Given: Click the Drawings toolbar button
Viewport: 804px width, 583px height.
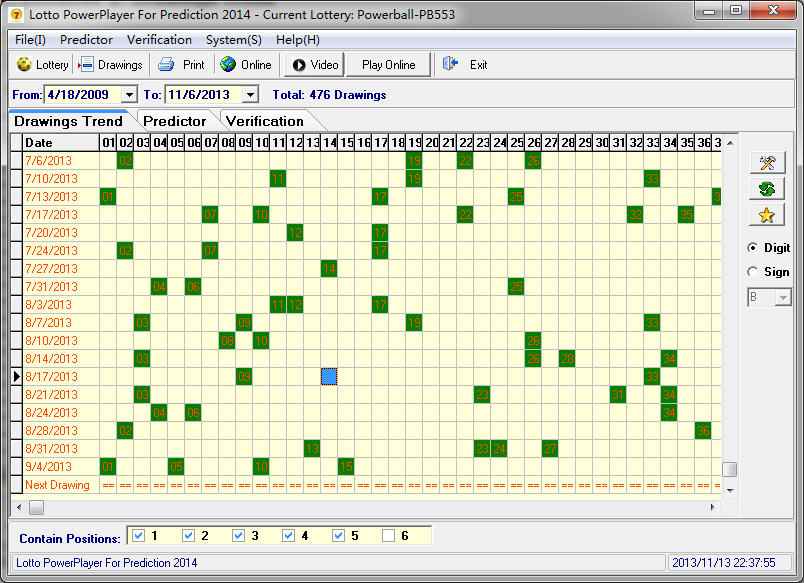Looking at the screenshot, I should tap(110, 65).
